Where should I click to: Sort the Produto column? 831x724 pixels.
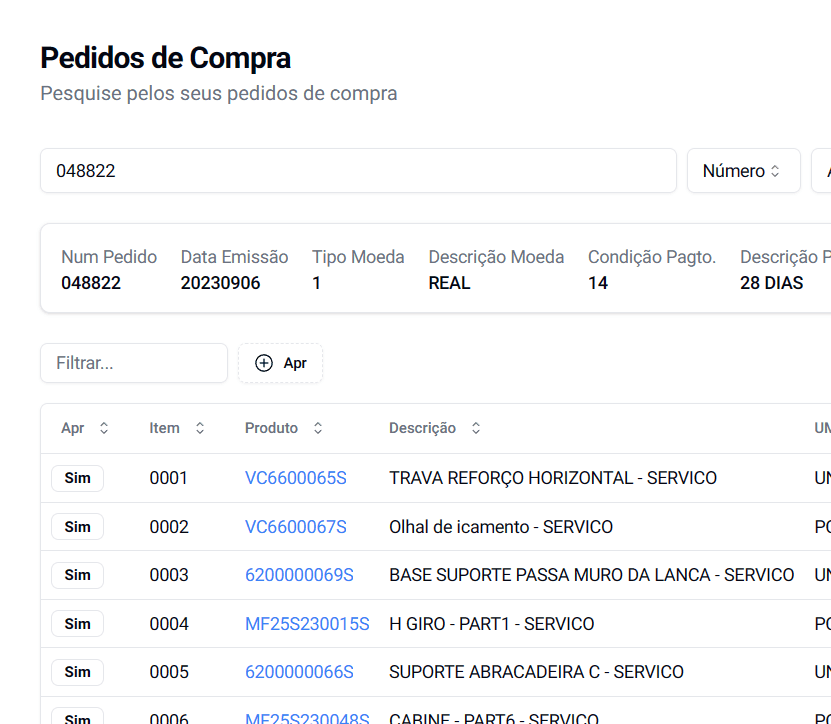[x=317, y=427]
